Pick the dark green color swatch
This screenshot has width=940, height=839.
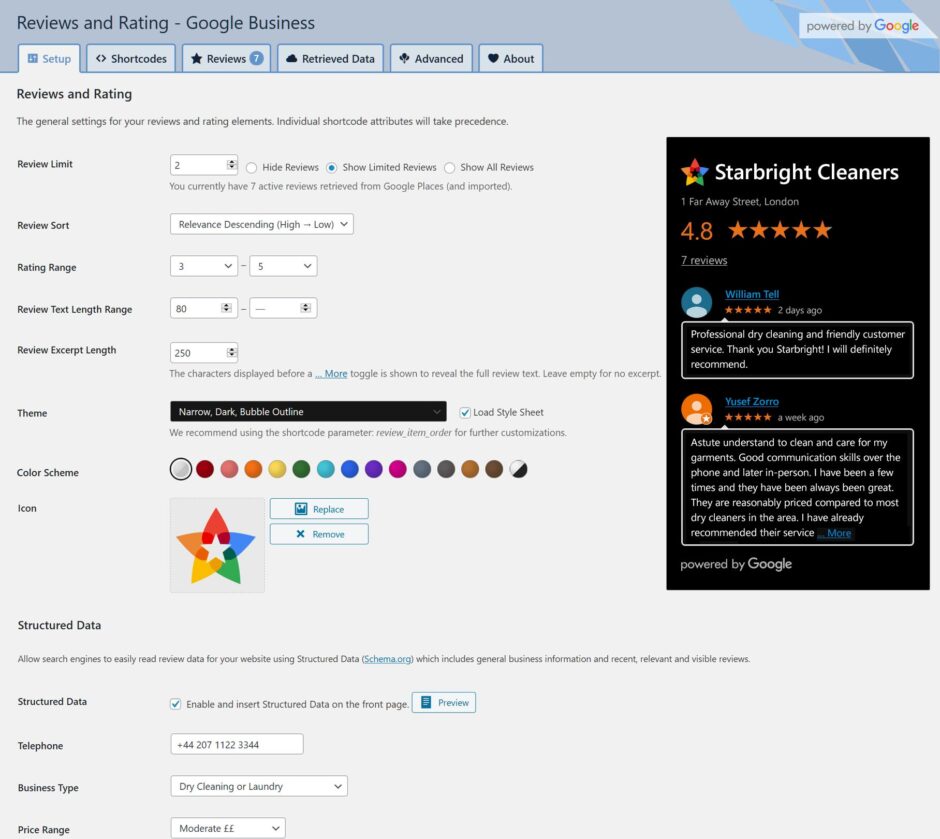[302, 469]
